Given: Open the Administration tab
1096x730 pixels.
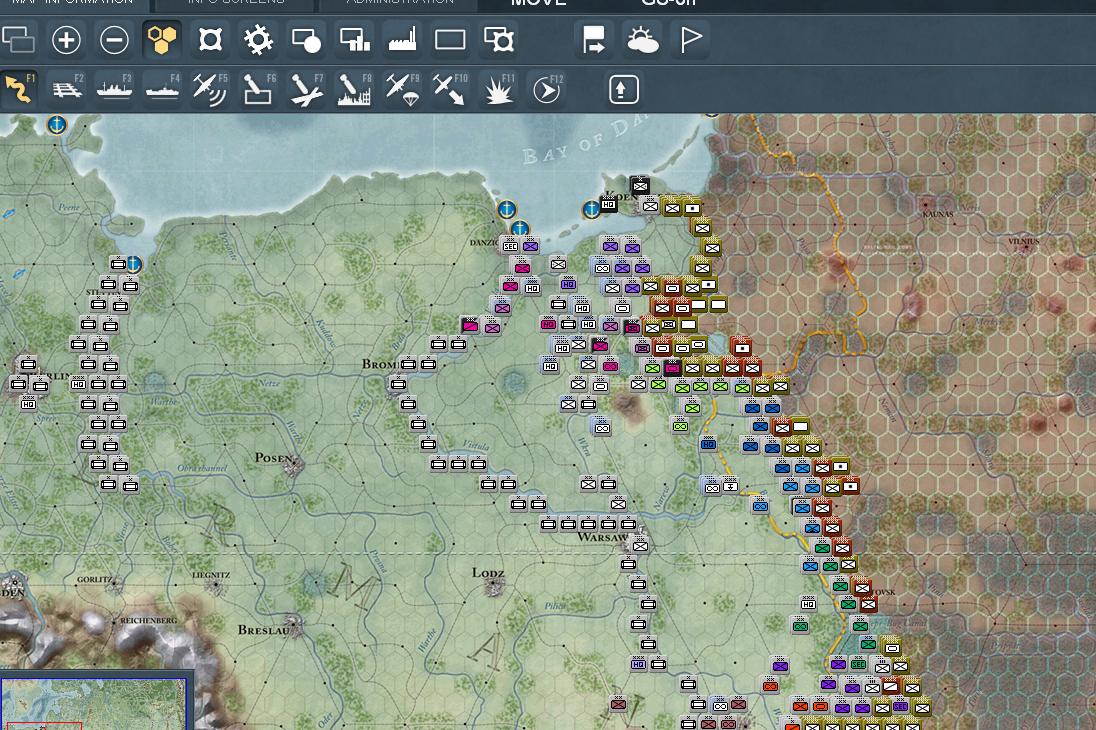Looking at the screenshot, I should 401,3.
